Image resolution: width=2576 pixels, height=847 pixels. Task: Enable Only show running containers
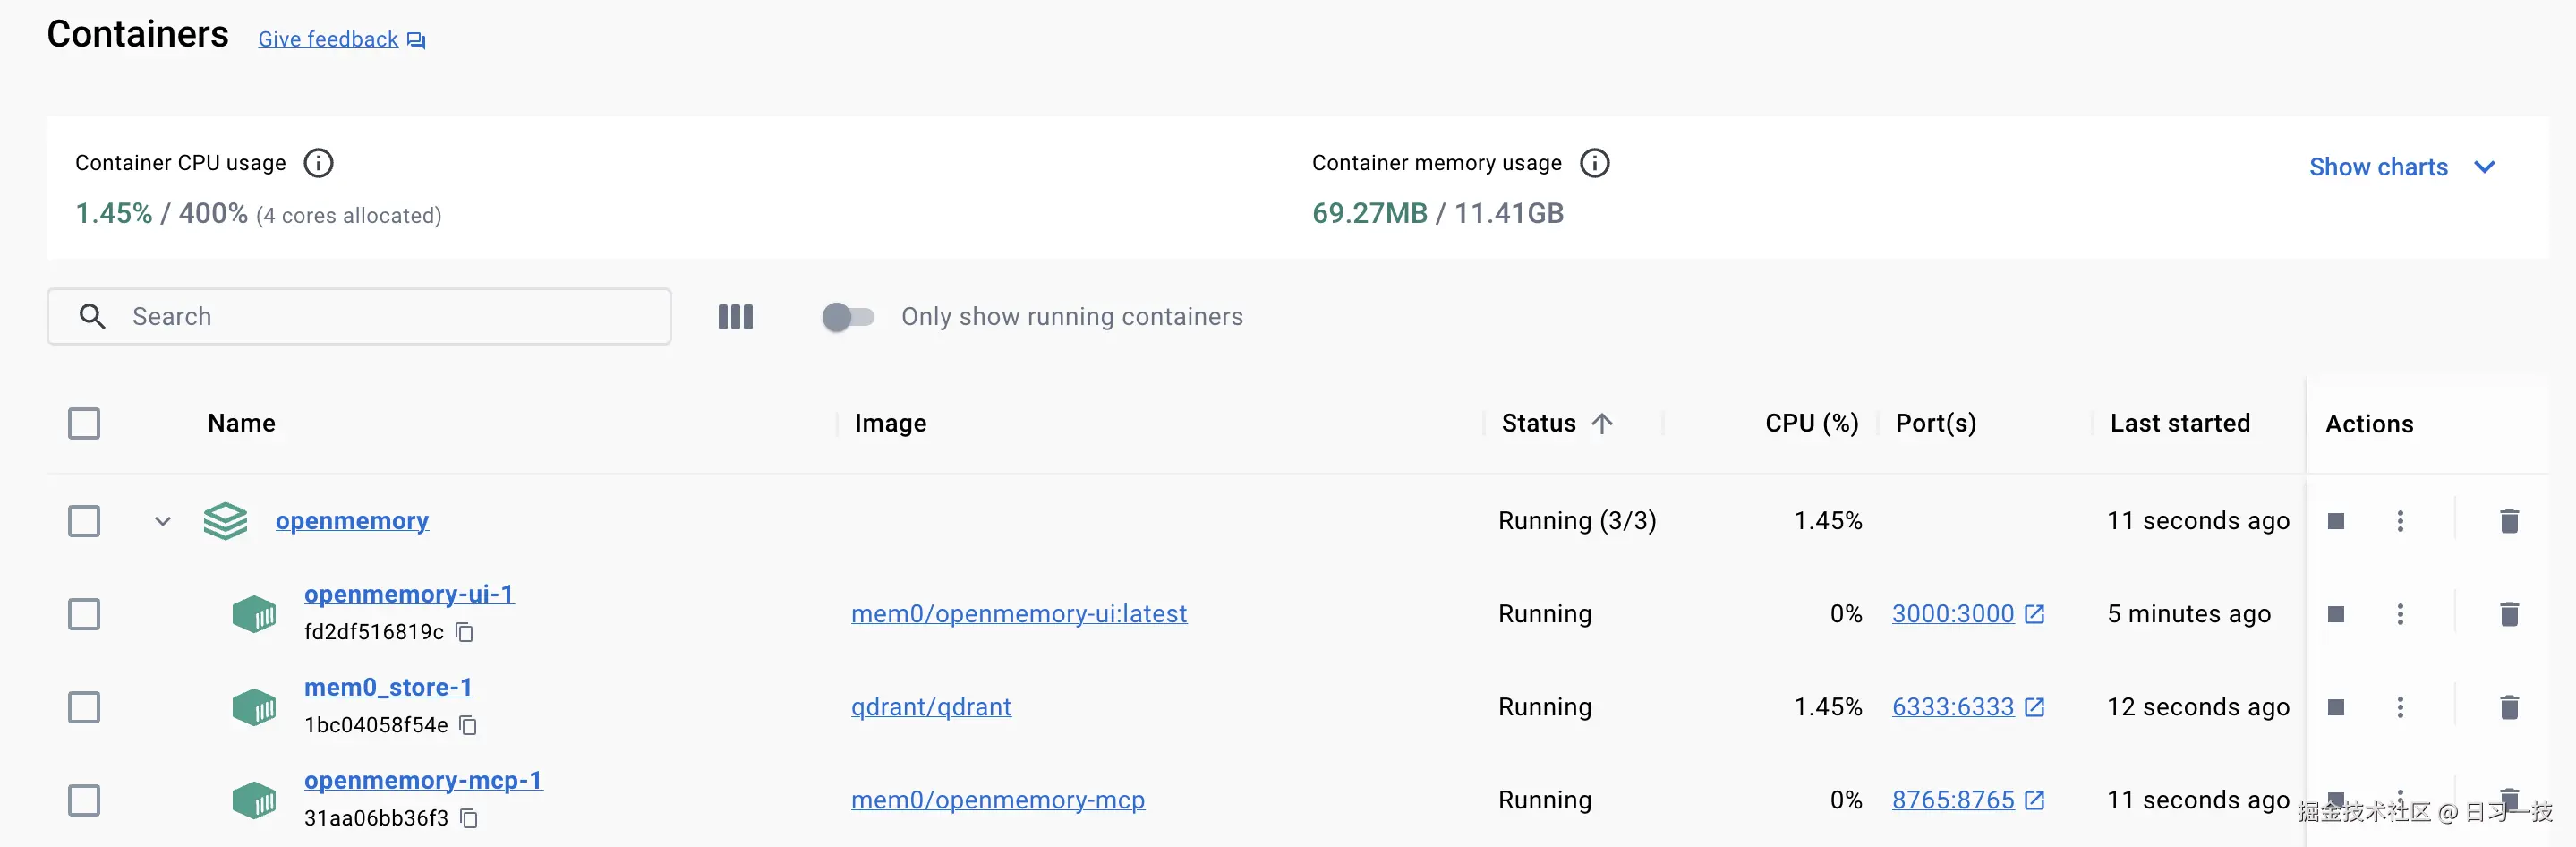(847, 317)
